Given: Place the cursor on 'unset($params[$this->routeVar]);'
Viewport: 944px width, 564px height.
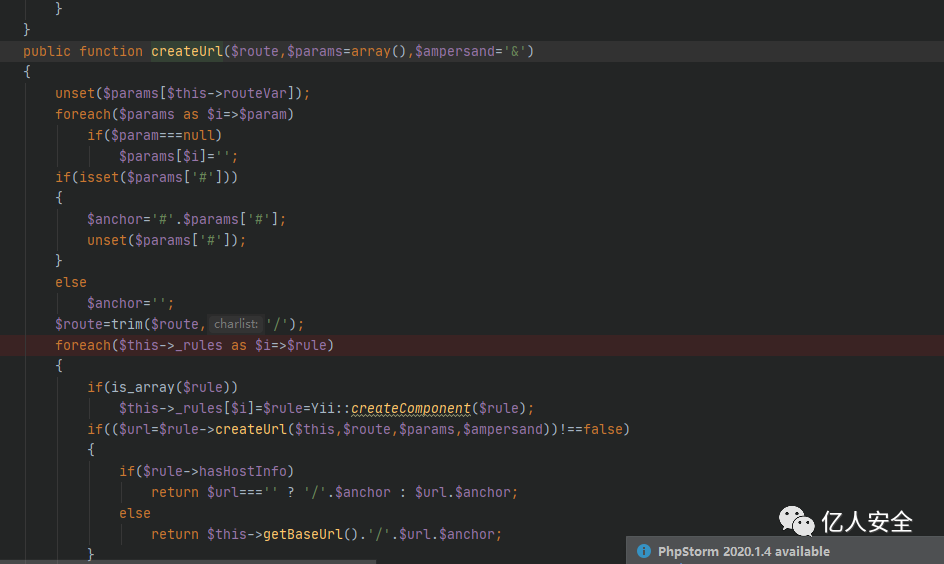Looking at the screenshot, I should tap(182, 93).
